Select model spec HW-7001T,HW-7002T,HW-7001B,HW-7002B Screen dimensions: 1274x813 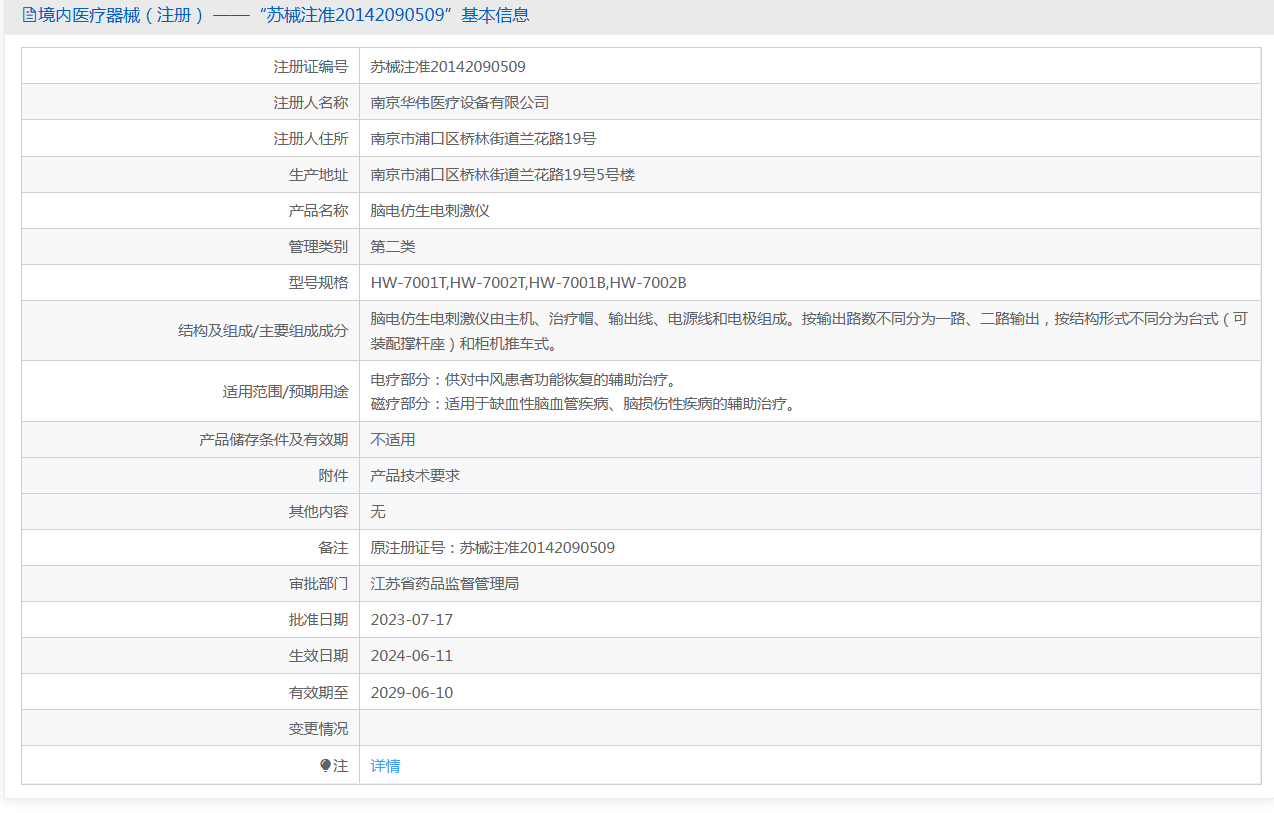tap(529, 283)
